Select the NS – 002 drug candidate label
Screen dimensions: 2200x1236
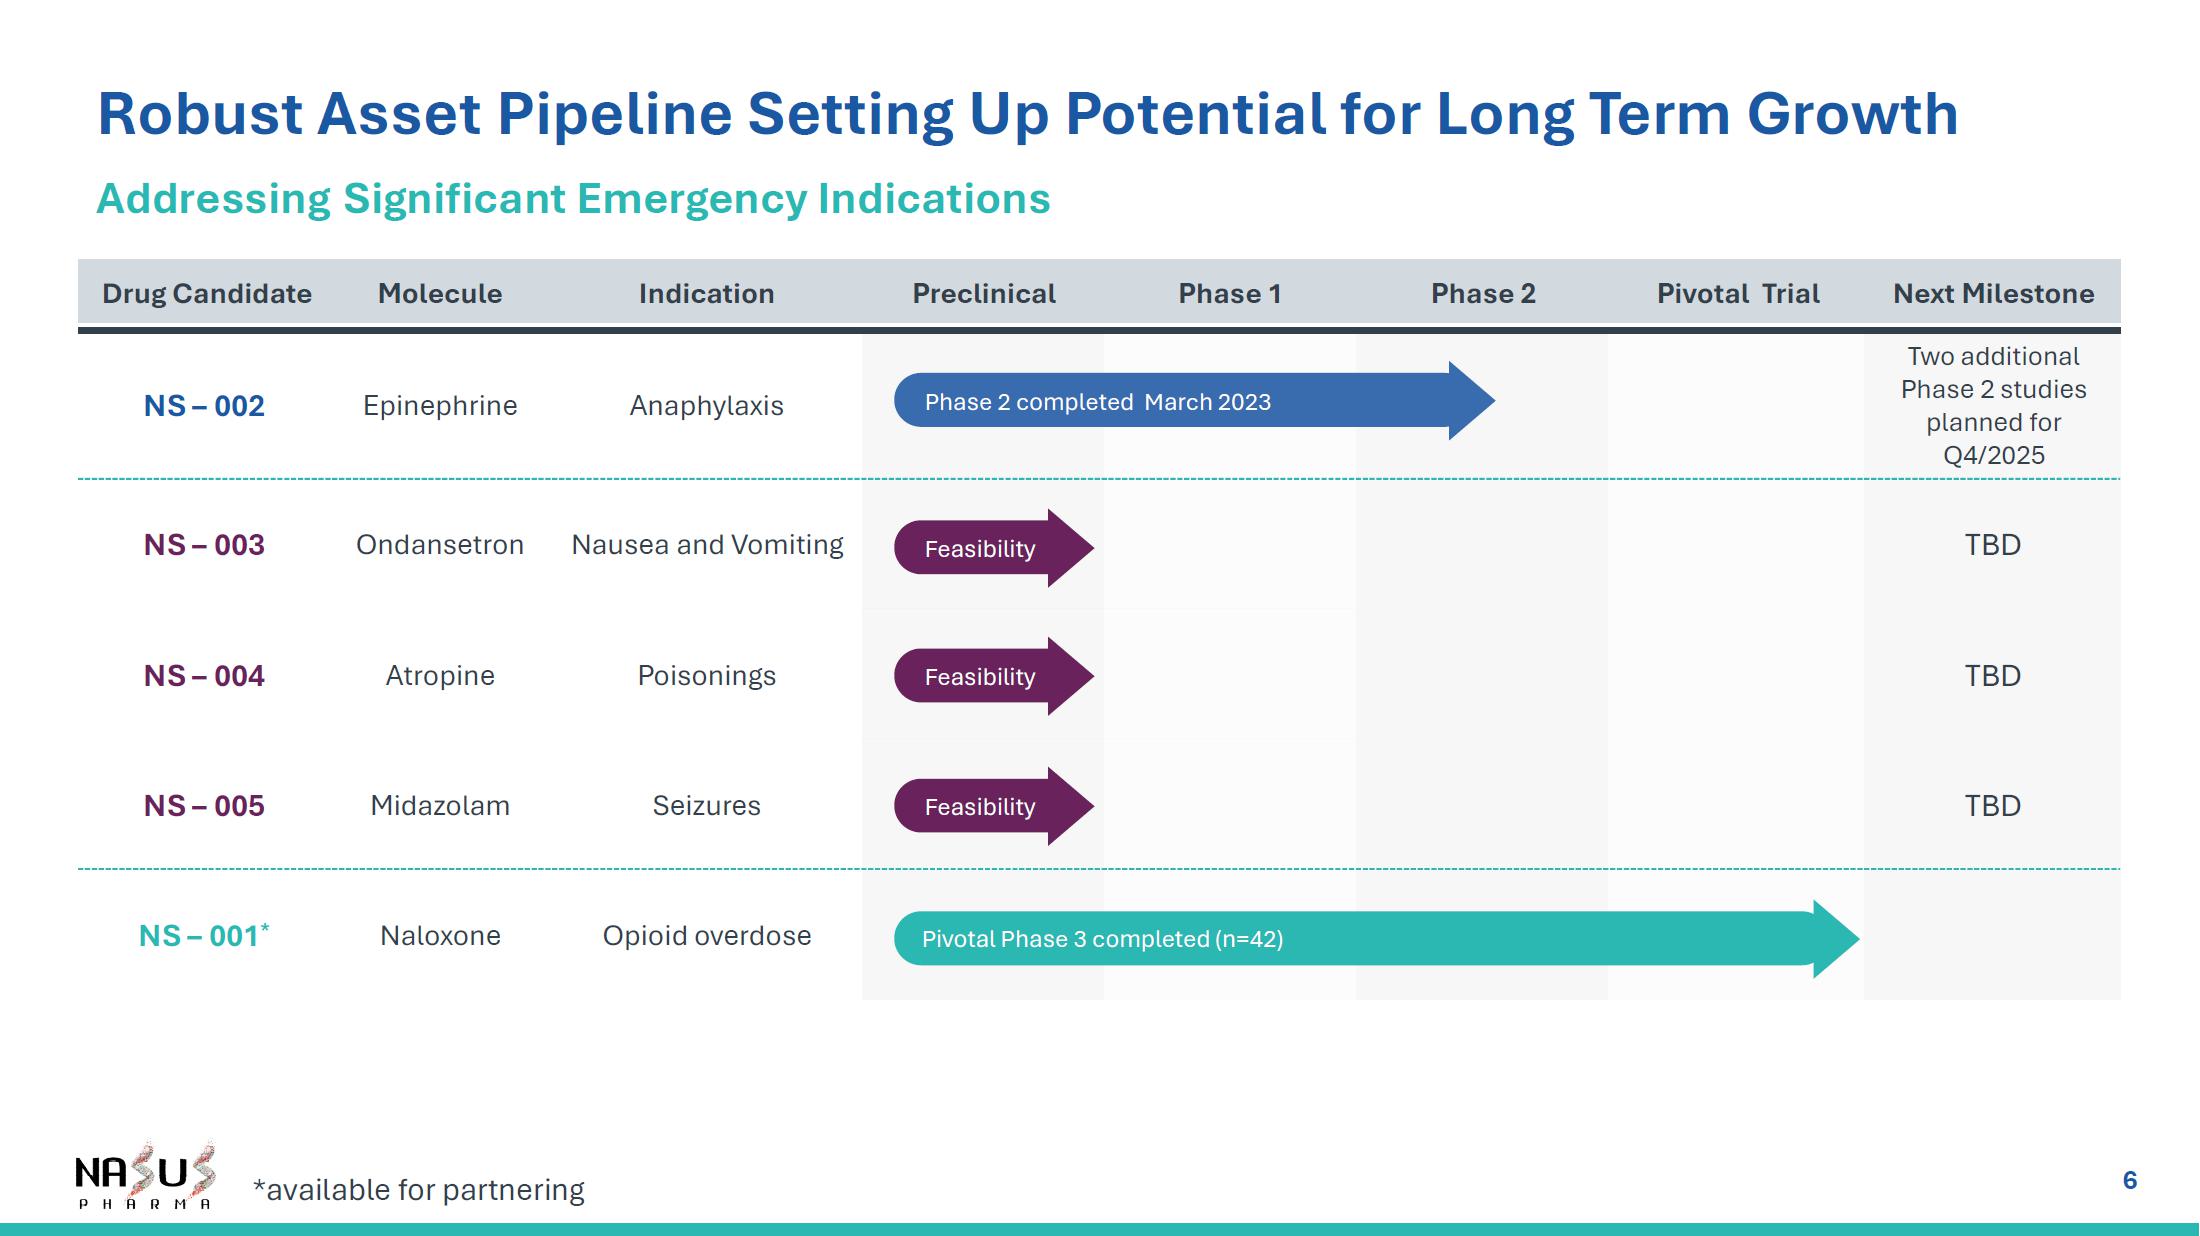coord(204,406)
